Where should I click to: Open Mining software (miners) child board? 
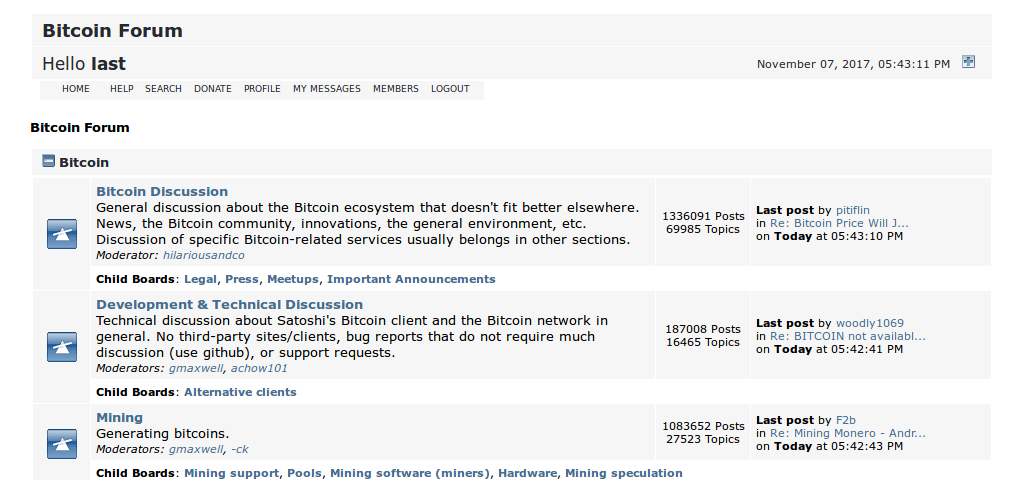point(410,473)
